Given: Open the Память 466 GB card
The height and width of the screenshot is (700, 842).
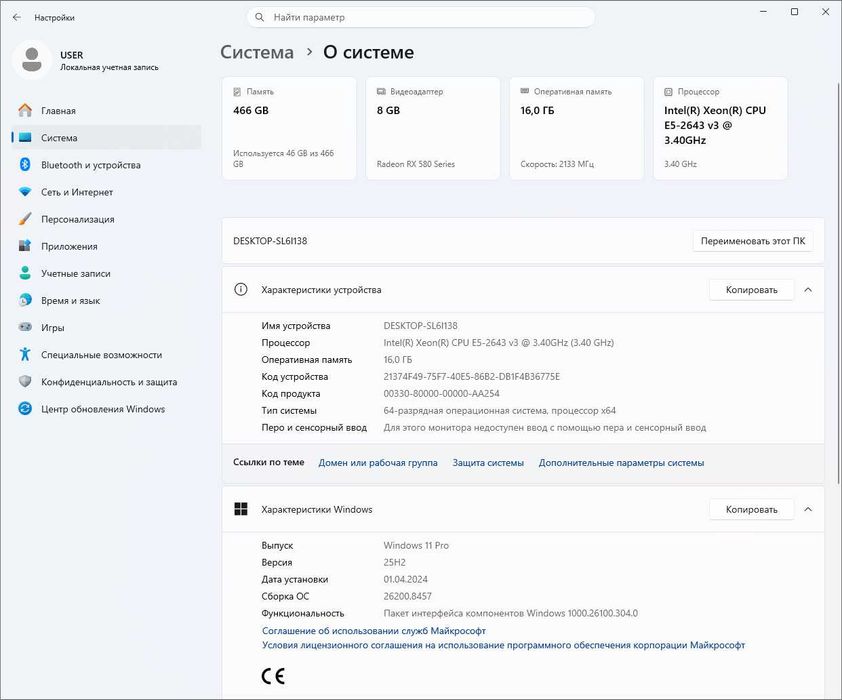Looking at the screenshot, I should click(289, 128).
